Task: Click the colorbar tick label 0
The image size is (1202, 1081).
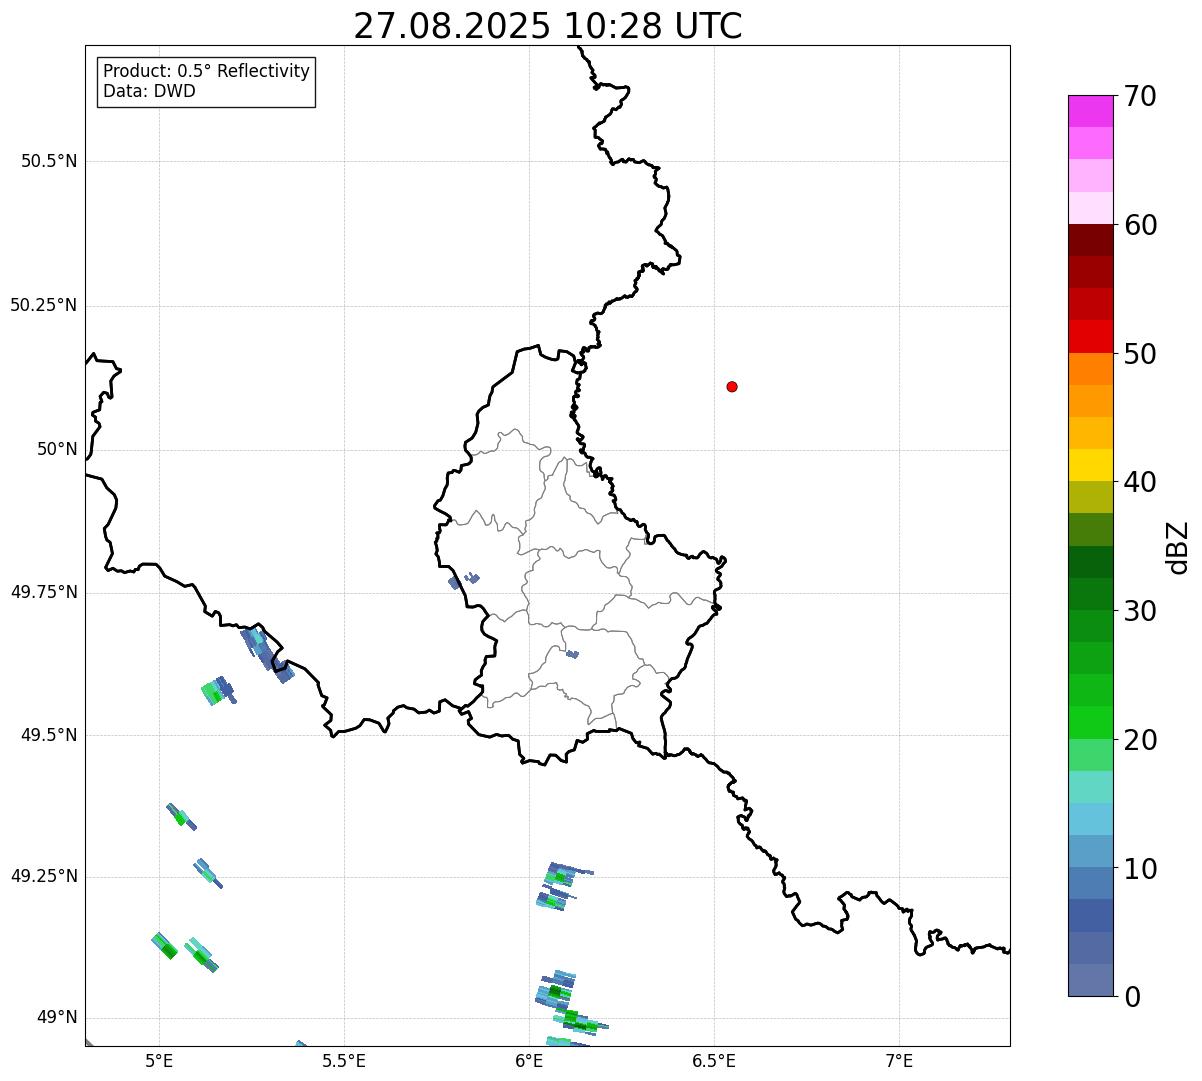Action: (1132, 997)
